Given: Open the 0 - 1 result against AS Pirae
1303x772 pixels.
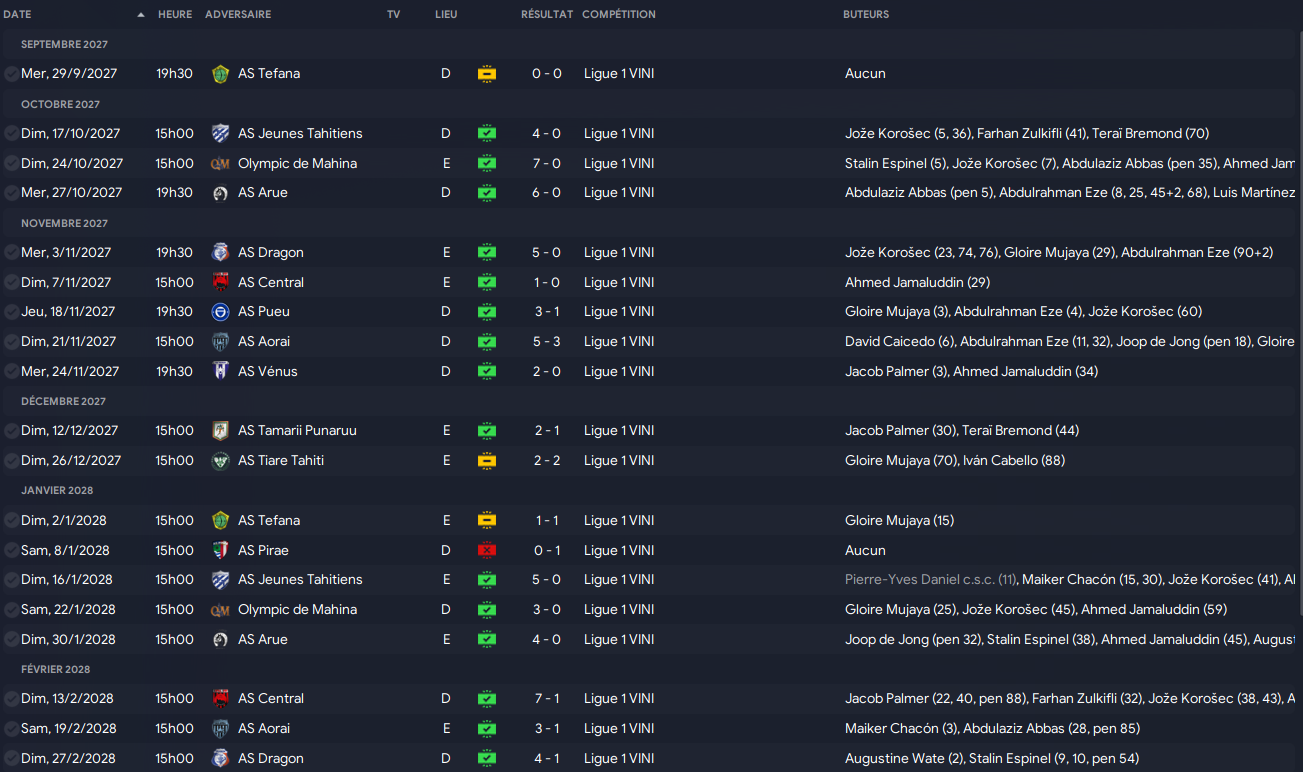Looking at the screenshot, I should pos(547,550).
